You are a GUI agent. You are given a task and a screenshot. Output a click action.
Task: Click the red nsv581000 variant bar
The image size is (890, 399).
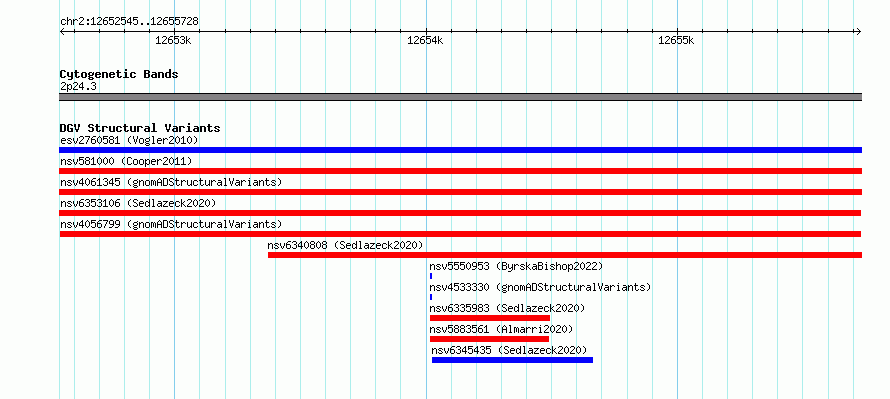(460, 171)
